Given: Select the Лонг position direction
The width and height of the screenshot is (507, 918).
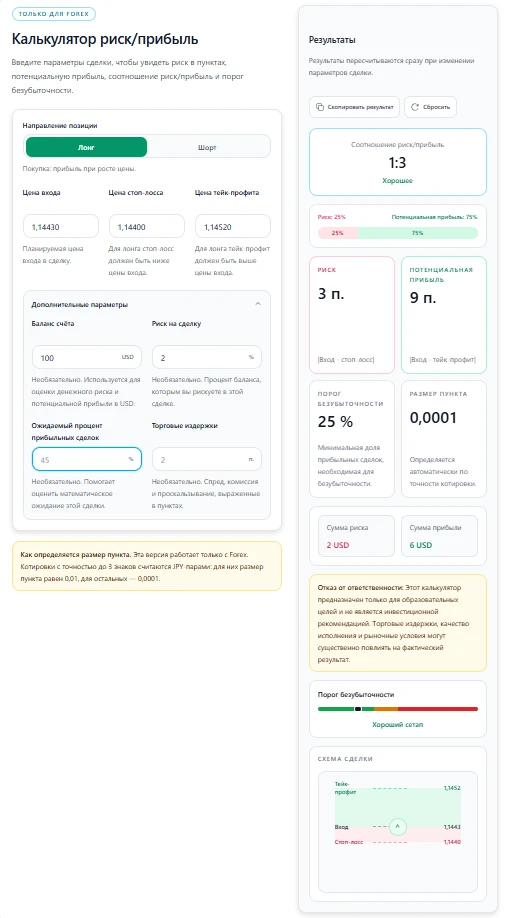Looking at the screenshot, I should tap(86, 147).
